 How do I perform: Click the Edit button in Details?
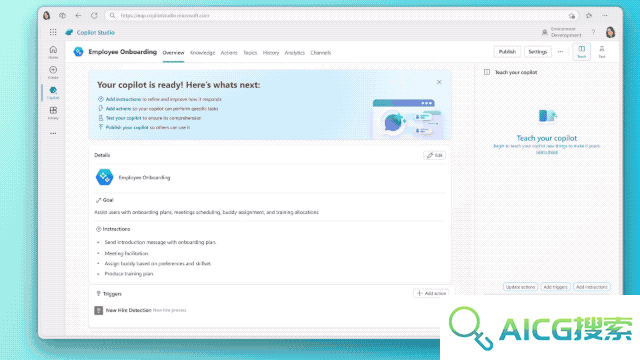click(x=435, y=155)
